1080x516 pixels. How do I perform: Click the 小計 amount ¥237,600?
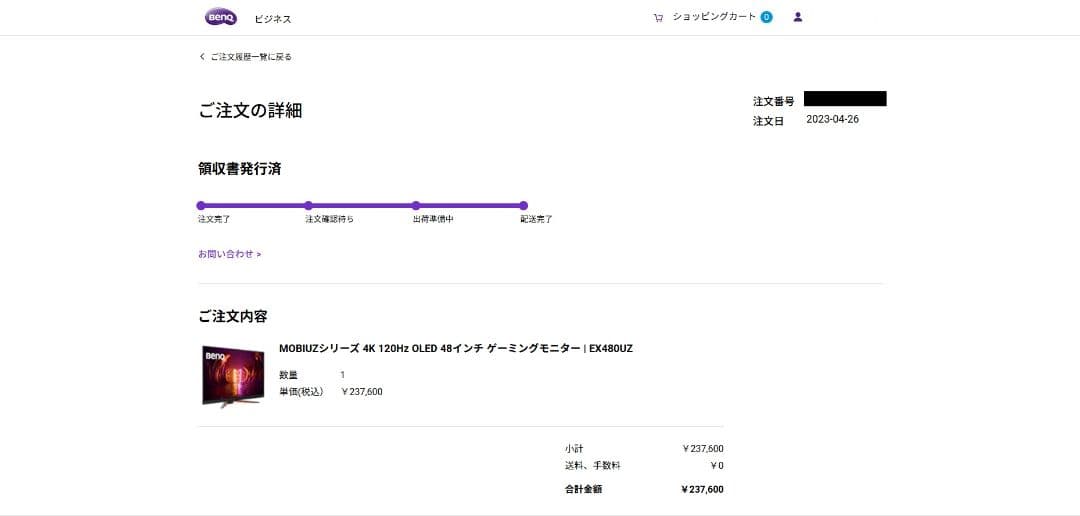pos(703,448)
